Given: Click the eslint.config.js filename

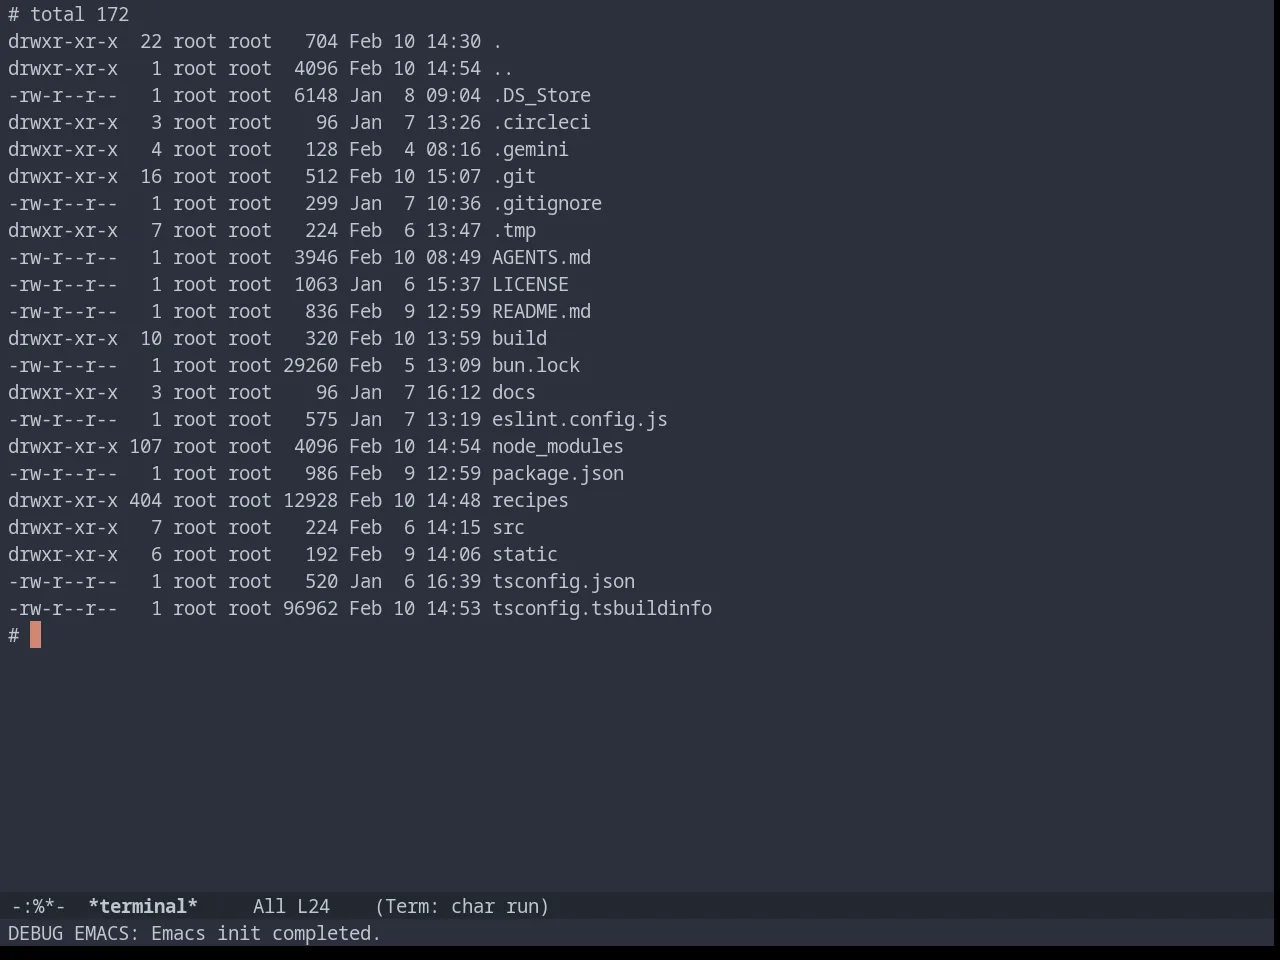Looking at the screenshot, I should [580, 419].
